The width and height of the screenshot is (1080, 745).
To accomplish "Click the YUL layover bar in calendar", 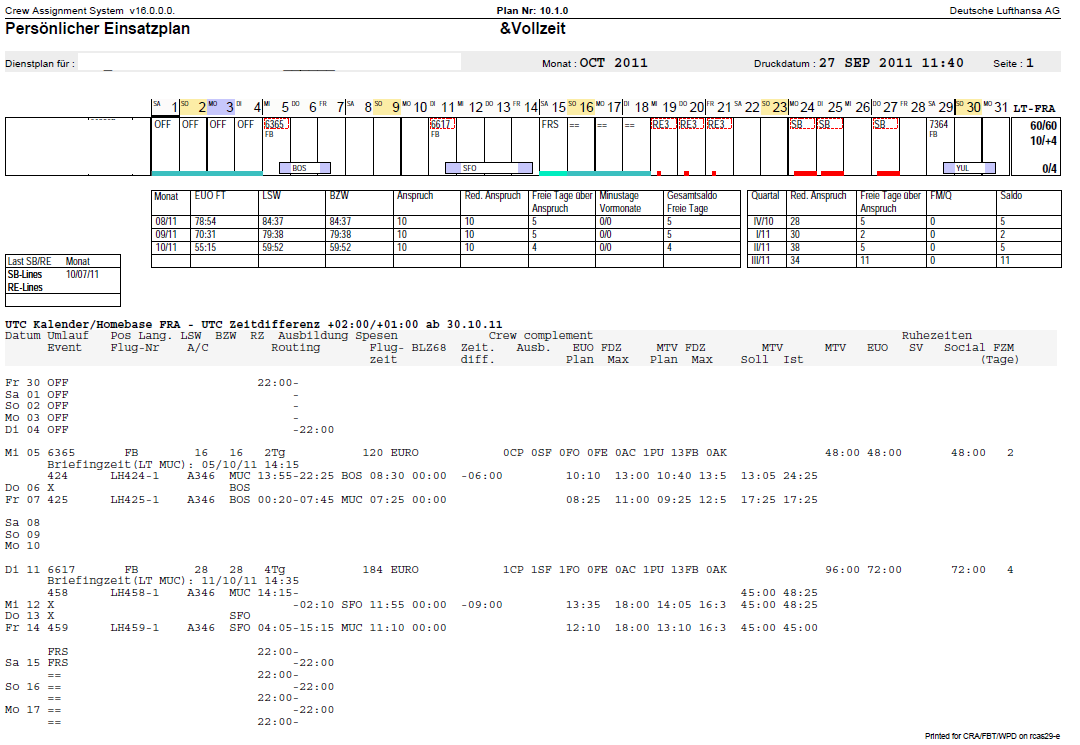I will [969, 167].
